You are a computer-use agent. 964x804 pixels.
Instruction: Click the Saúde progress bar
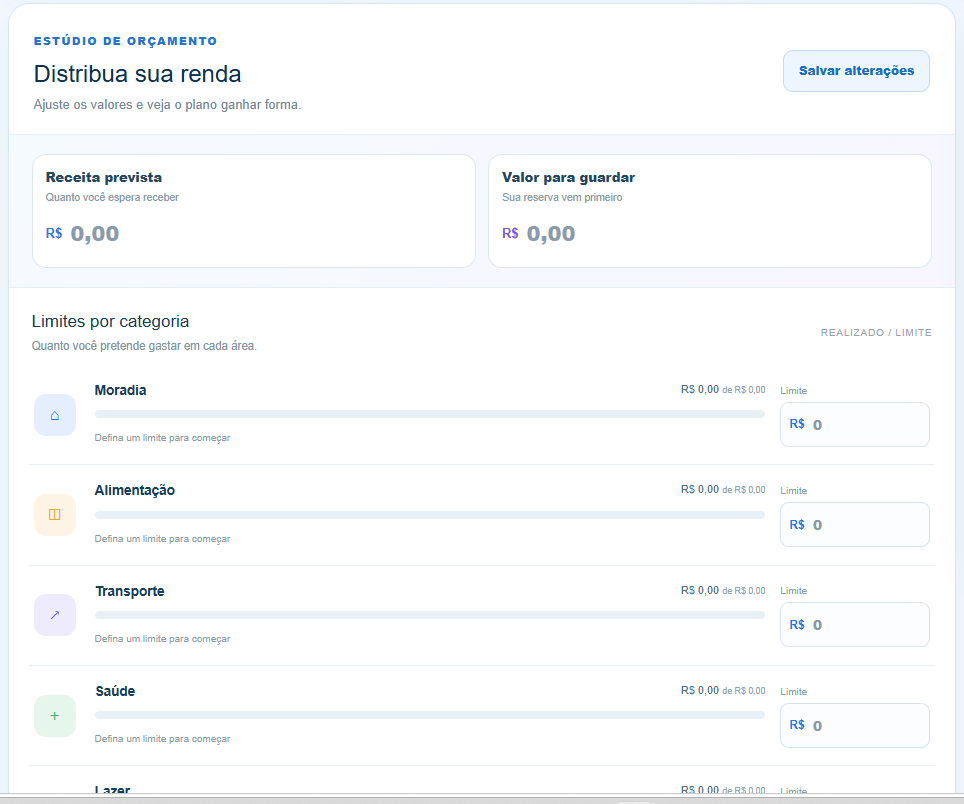(430, 715)
